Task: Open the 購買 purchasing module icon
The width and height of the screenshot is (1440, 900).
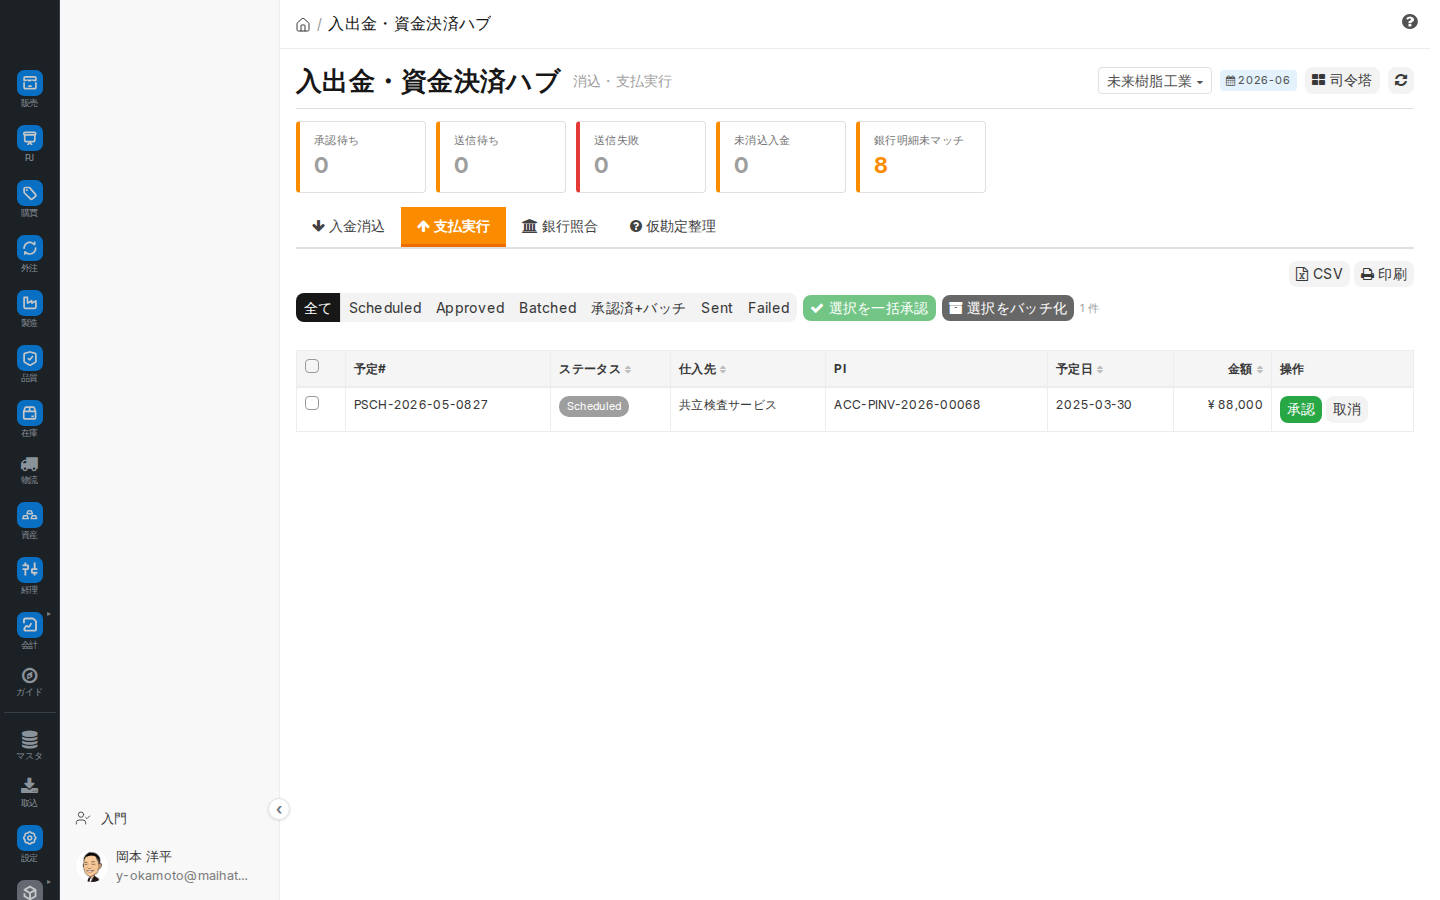Action: coord(30,193)
